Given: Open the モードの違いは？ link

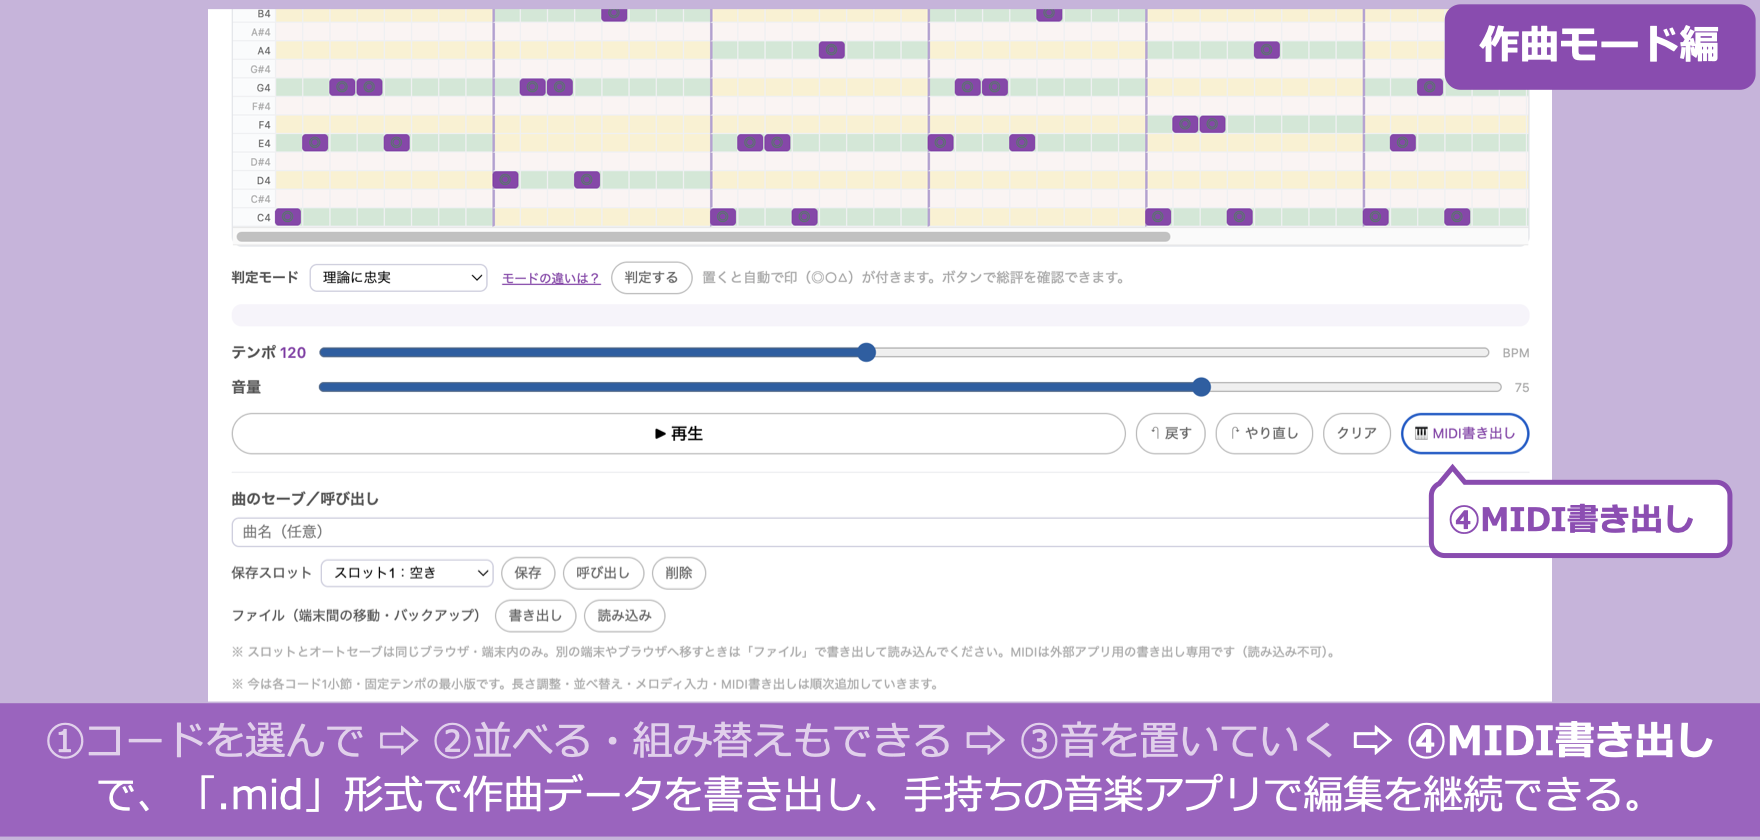Looking at the screenshot, I should (551, 279).
